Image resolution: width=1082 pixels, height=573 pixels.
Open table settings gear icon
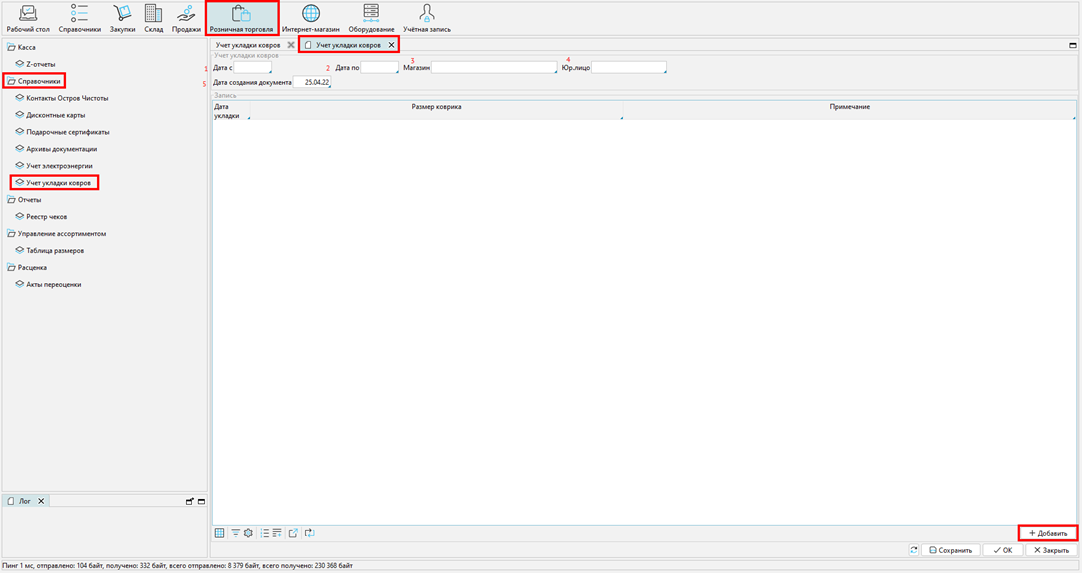click(249, 533)
